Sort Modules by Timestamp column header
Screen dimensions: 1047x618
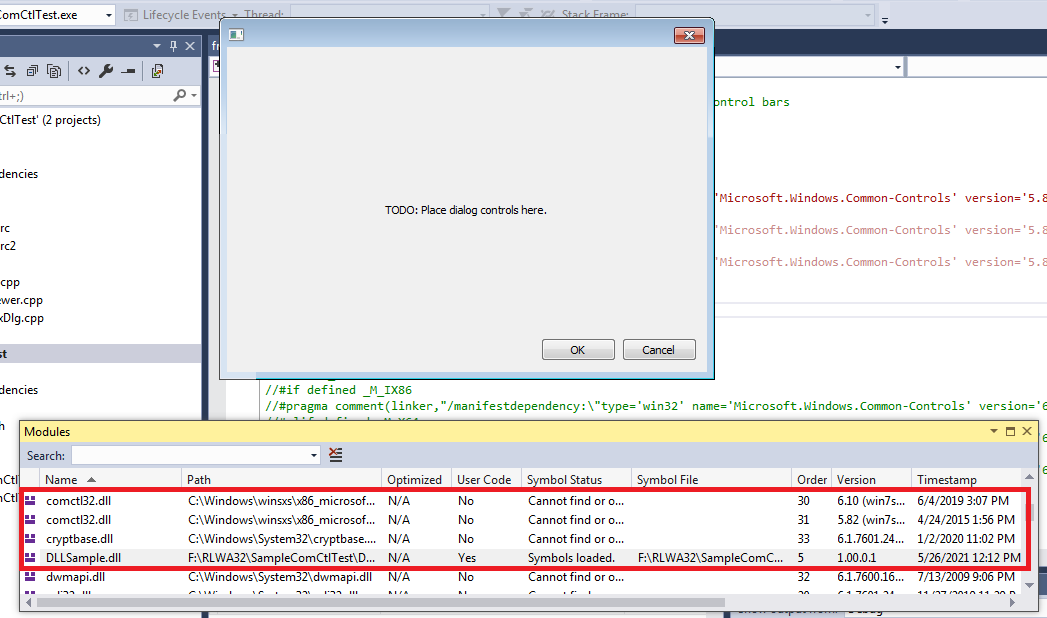click(x=966, y=480)
